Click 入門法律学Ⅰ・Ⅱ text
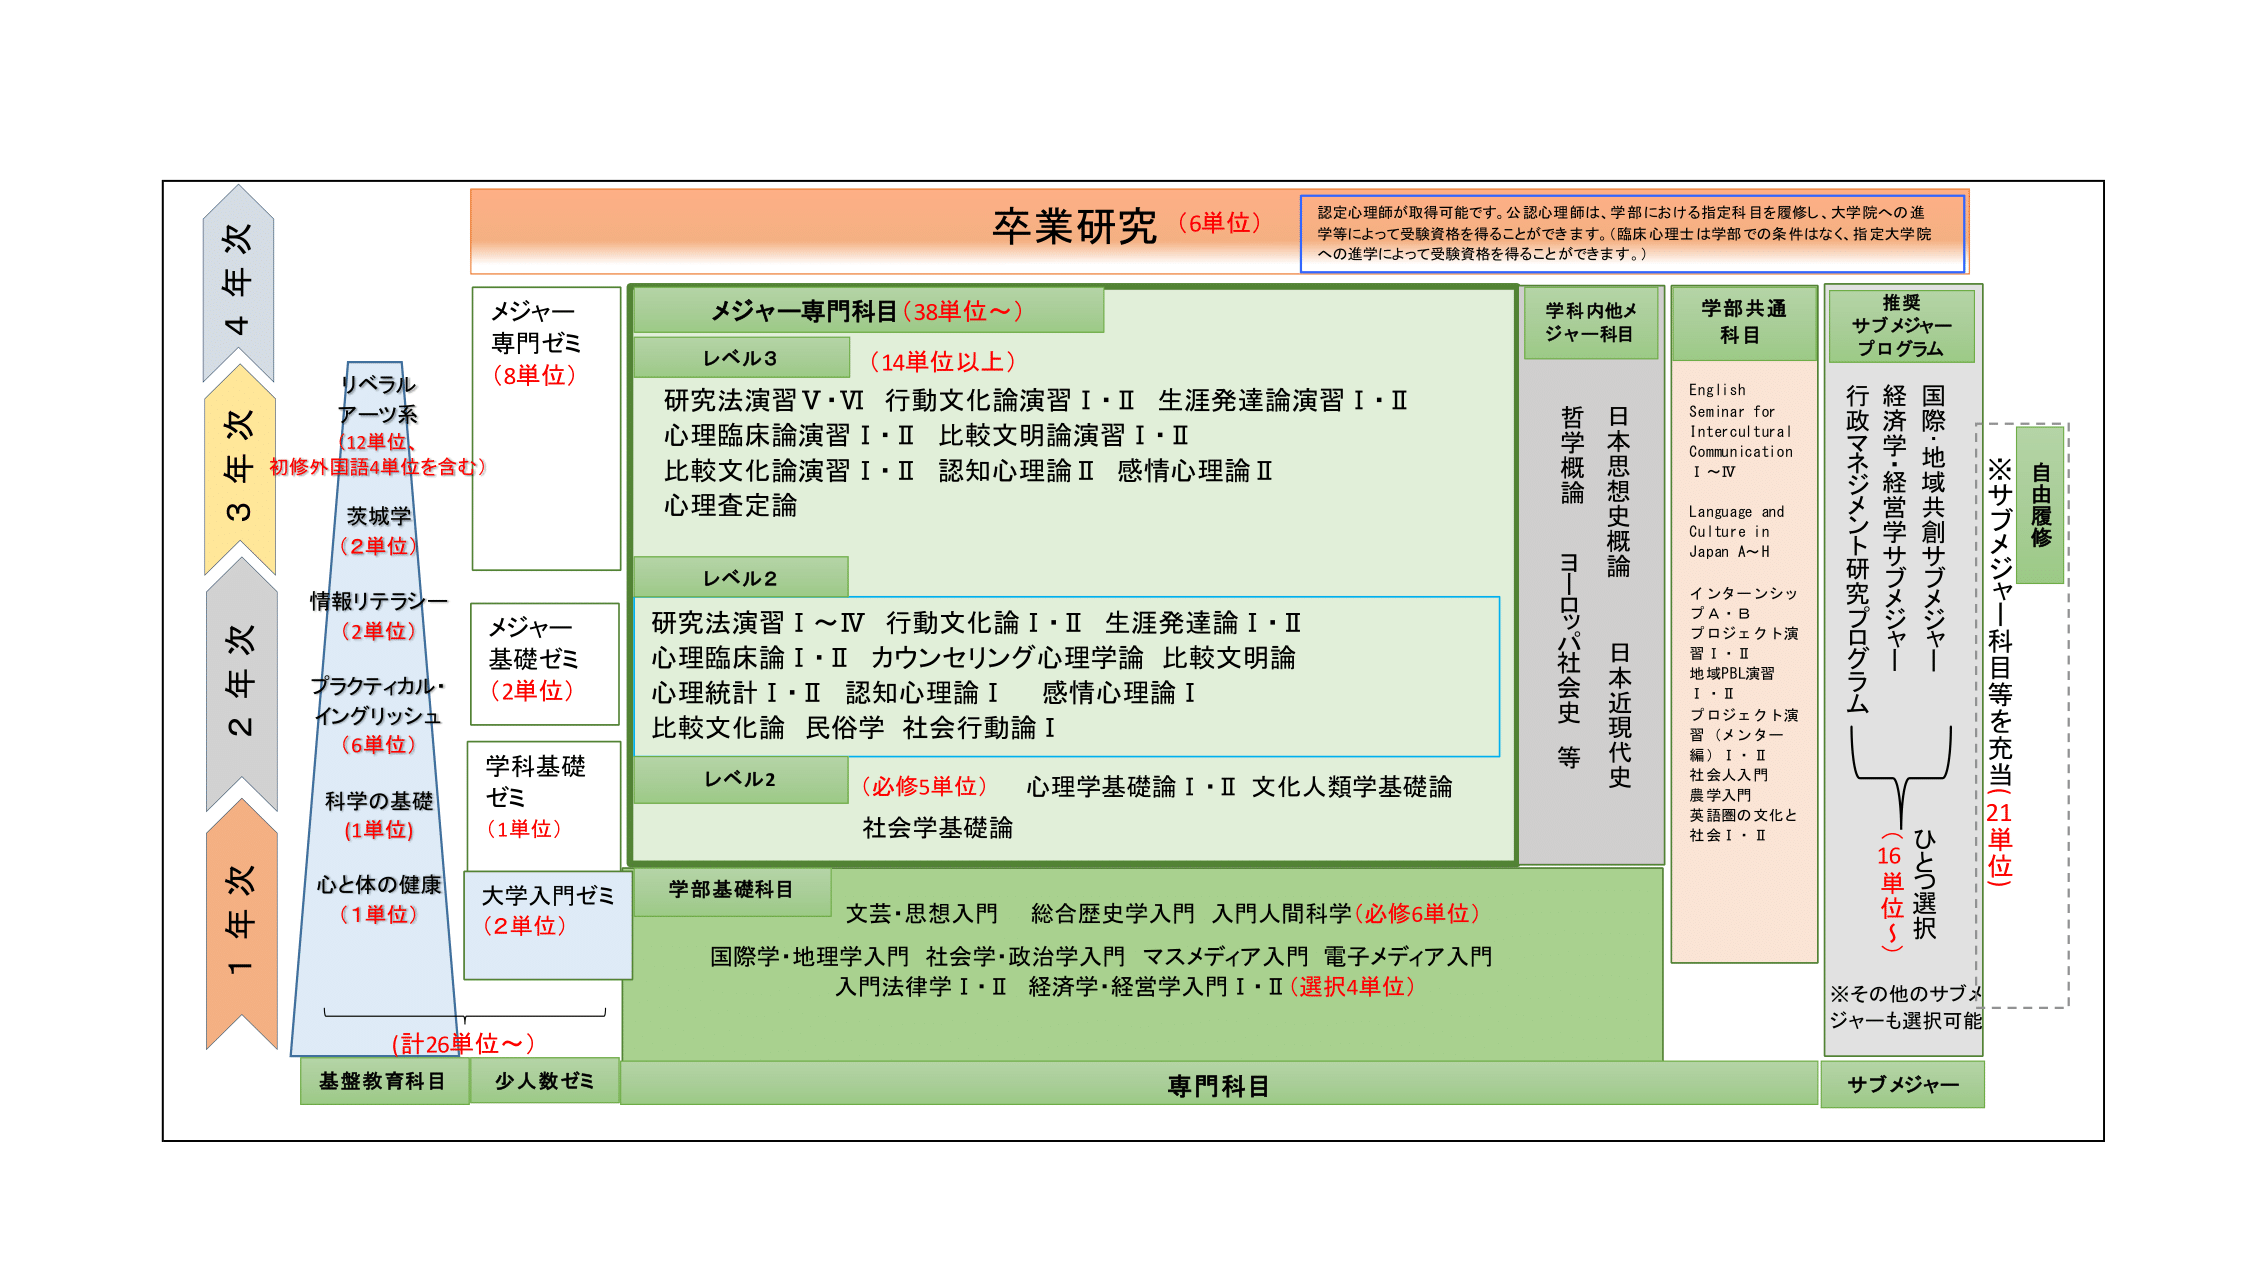This screenshot has width=2258, height=1261. [x=921, y=987]
